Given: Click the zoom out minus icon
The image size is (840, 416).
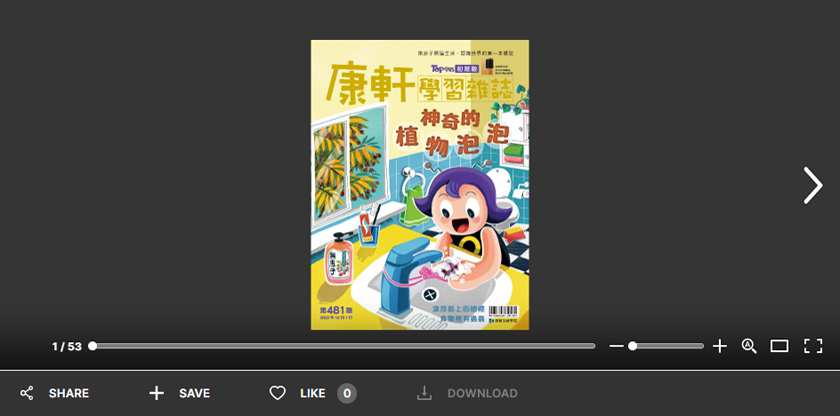Looking at the screenshot, I should coord(616,346).
